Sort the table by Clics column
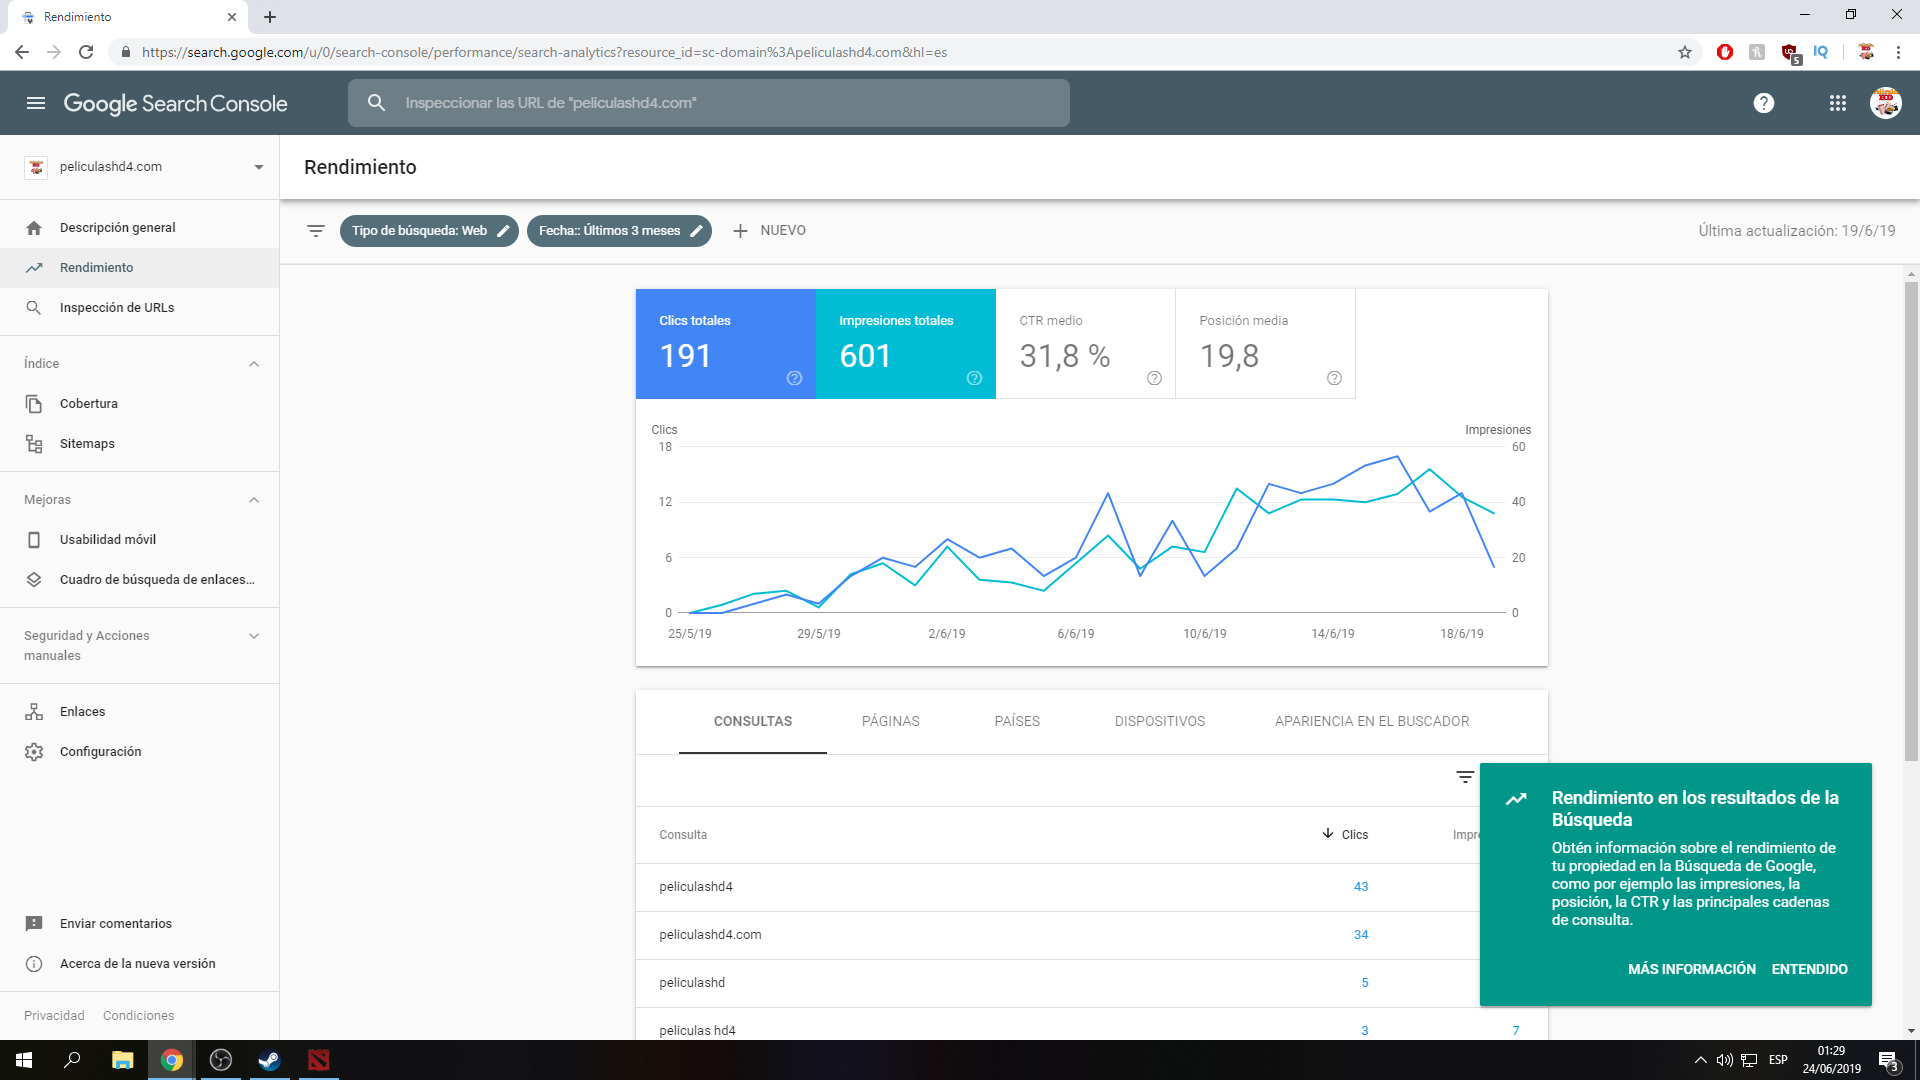This screenshot has width=1920, height=1080. [1345, 835]
